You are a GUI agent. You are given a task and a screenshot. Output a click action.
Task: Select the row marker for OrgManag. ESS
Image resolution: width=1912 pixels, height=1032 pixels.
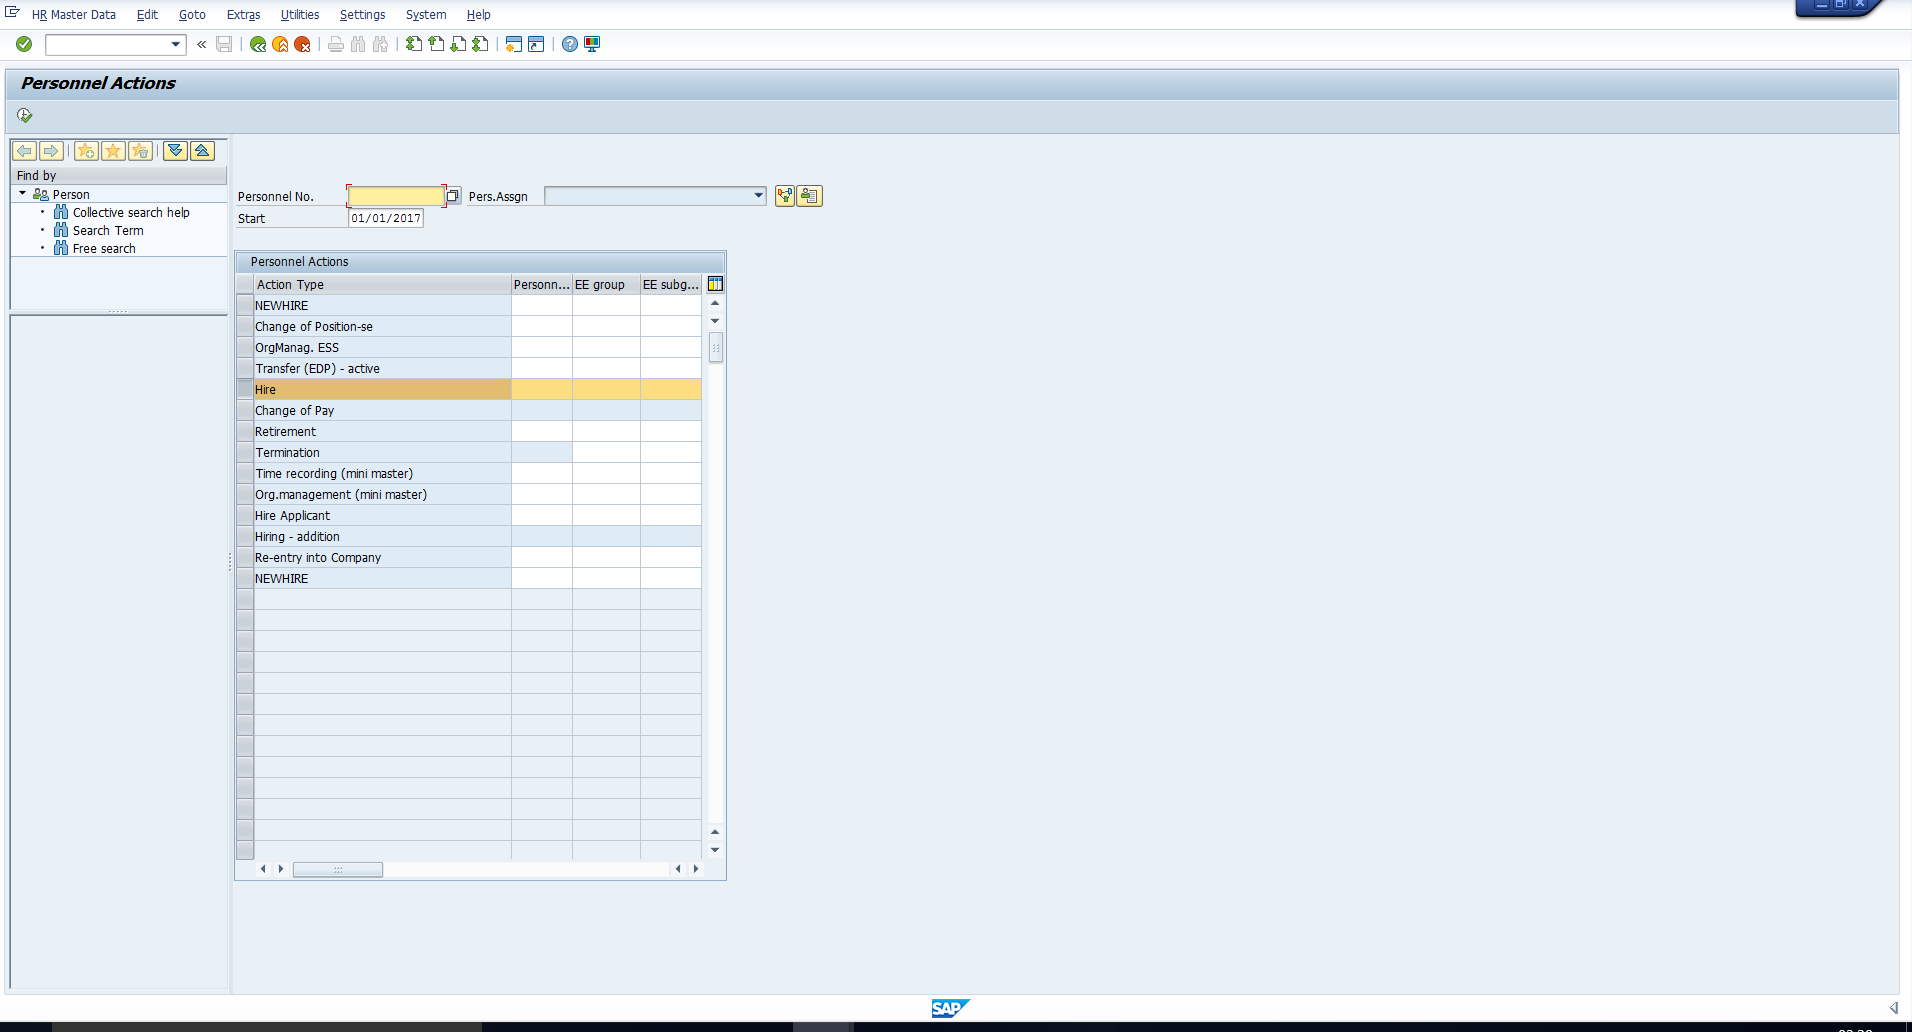click(245, 348)
